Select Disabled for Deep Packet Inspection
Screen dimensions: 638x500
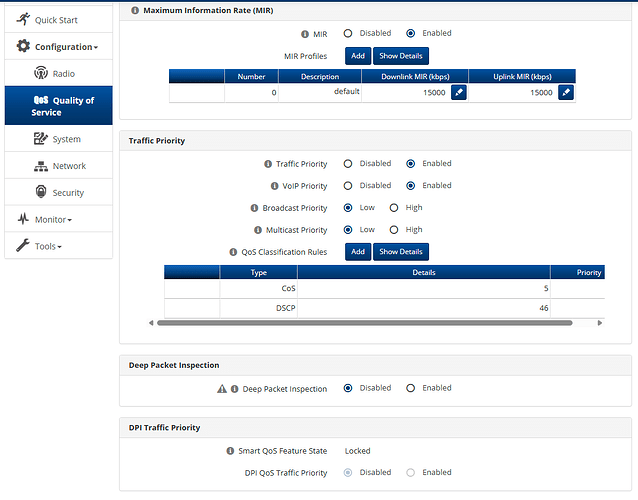[x=348, y=388]
